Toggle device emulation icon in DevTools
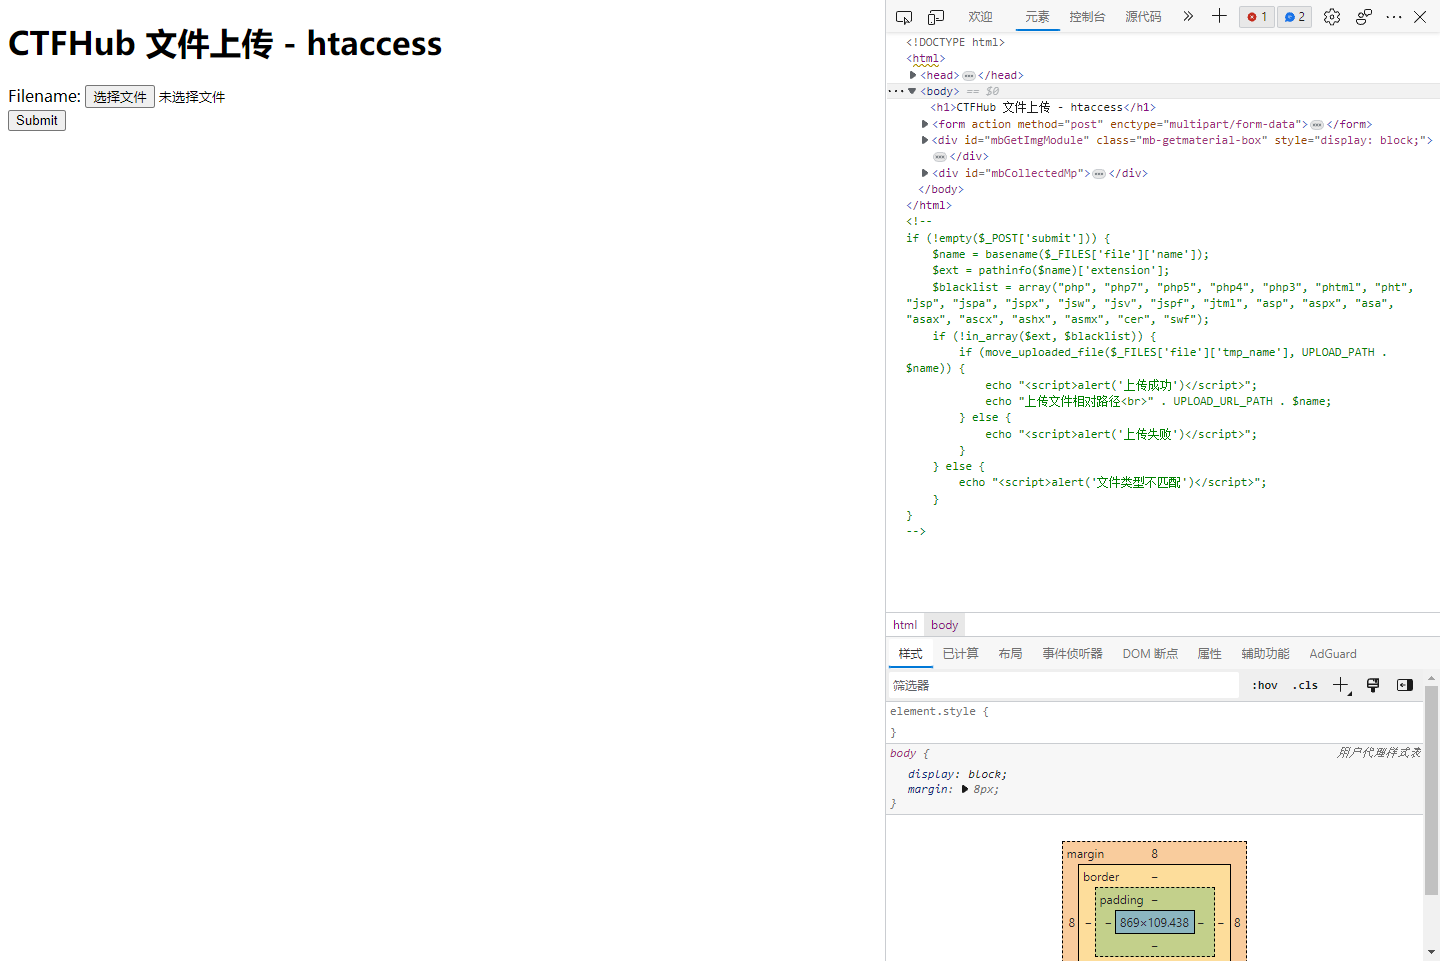 coord(936,17)
